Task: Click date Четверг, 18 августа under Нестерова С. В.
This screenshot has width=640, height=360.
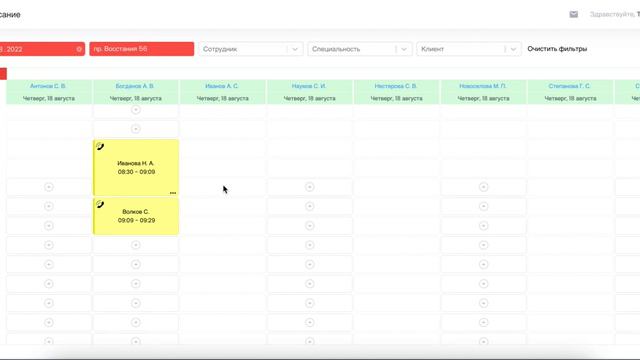Action: point(396,98)
